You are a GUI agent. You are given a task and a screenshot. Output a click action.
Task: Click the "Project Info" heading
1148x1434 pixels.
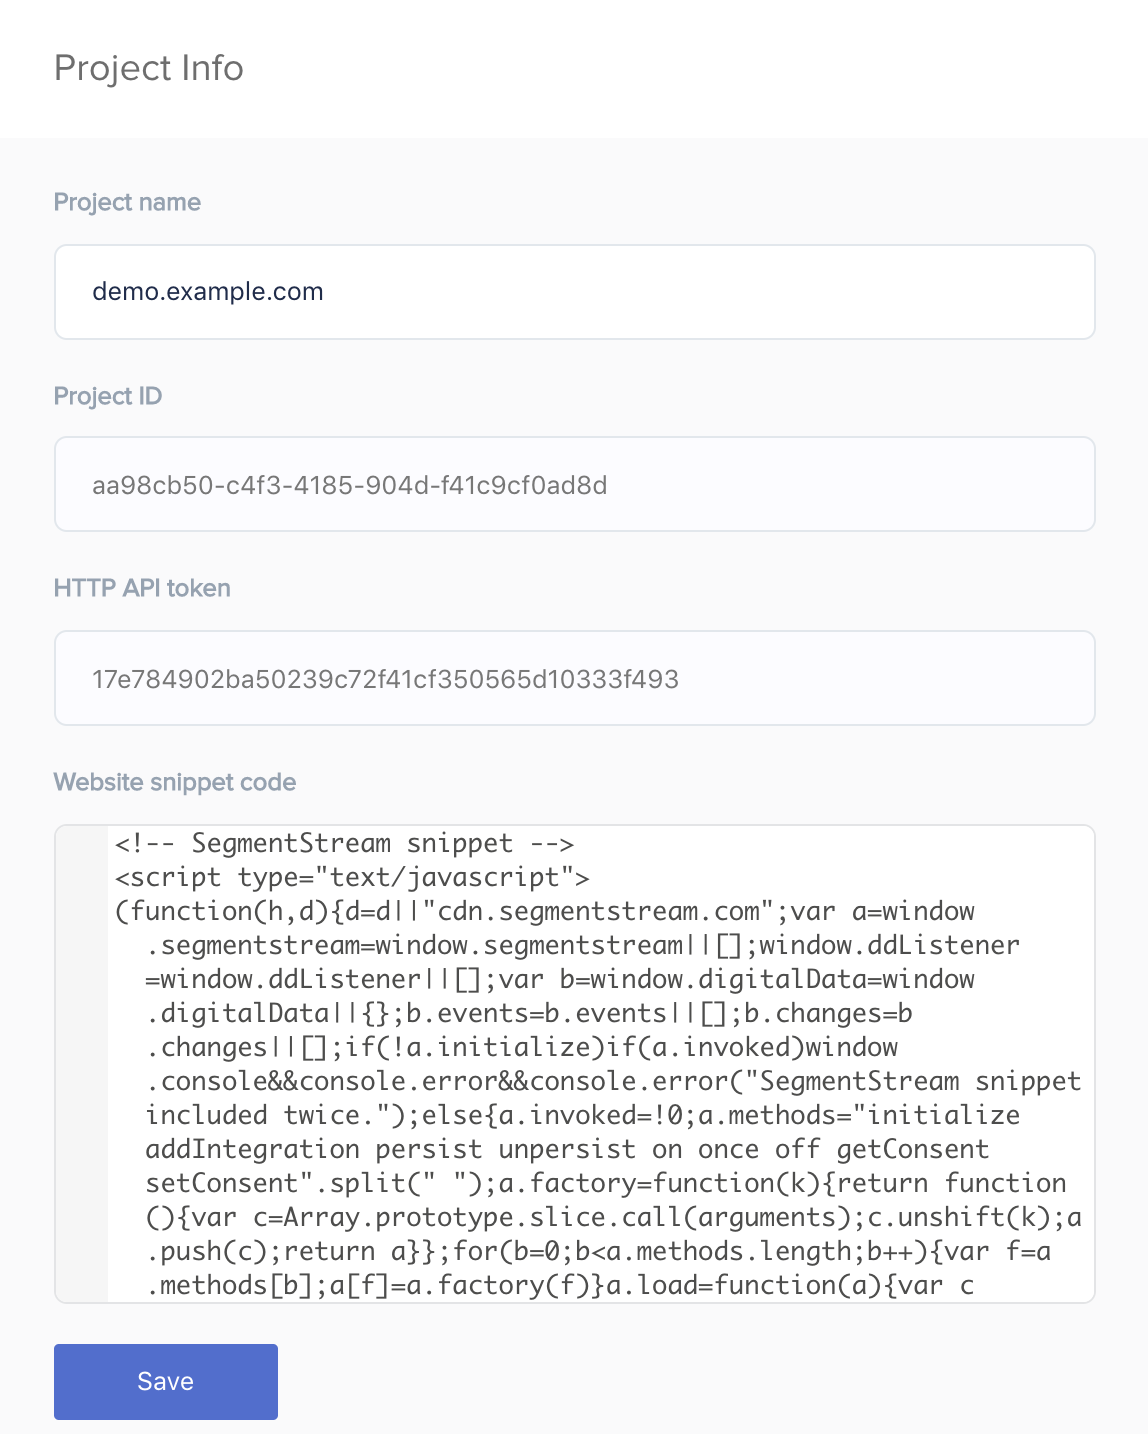coord(149,68)
